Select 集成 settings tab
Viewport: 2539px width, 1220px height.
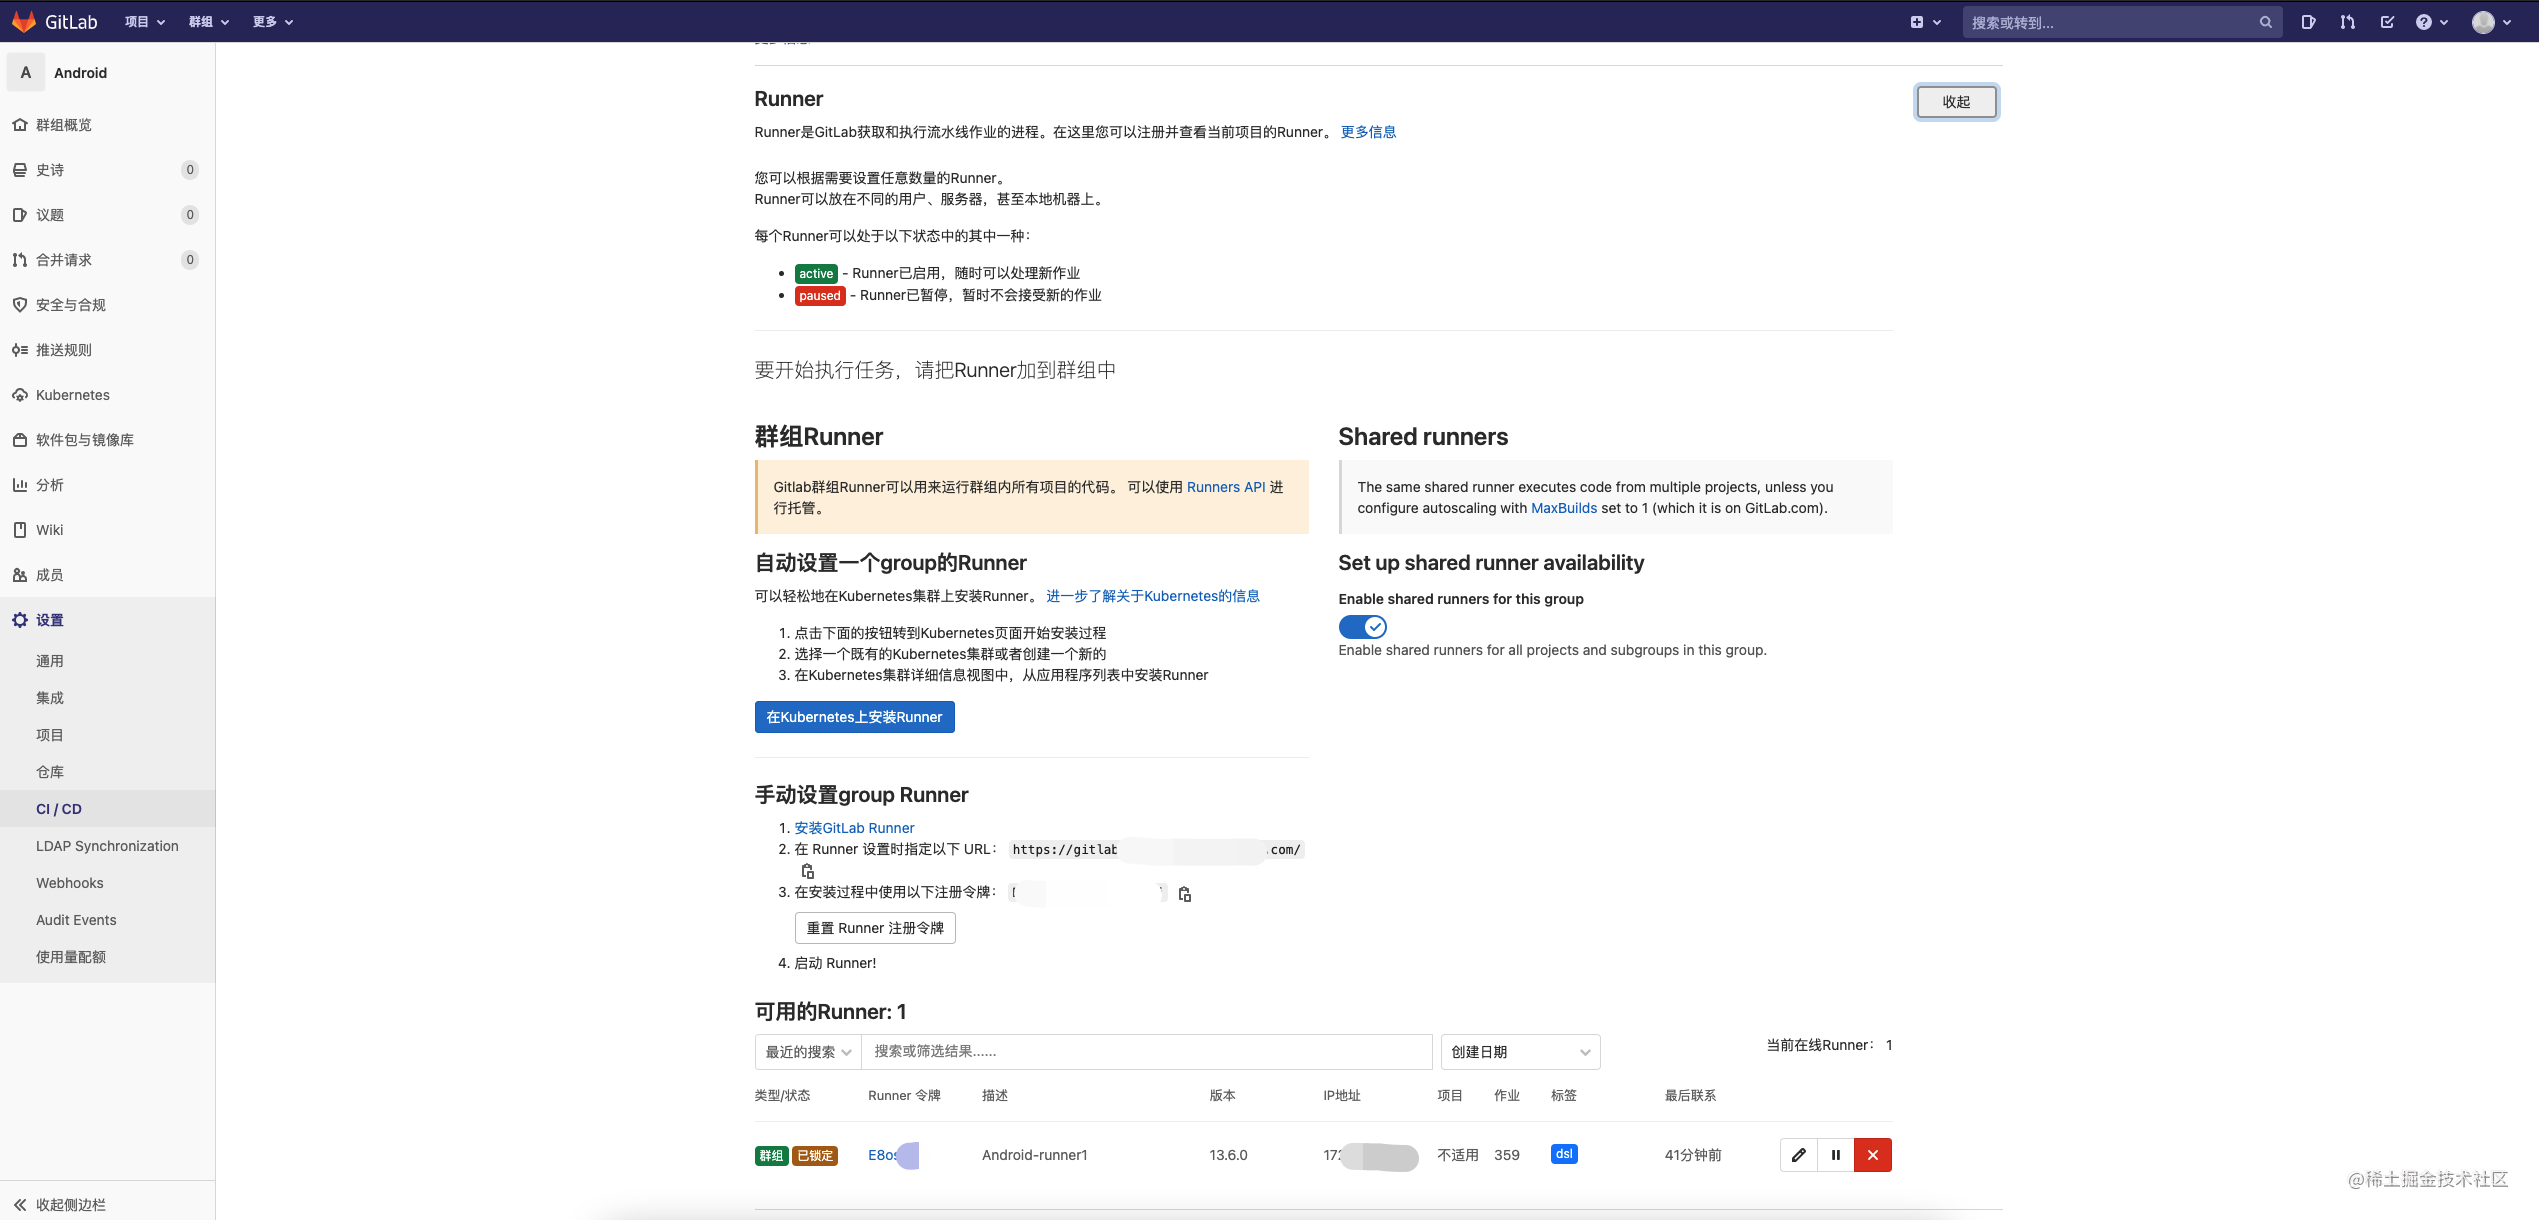point(50,697)
